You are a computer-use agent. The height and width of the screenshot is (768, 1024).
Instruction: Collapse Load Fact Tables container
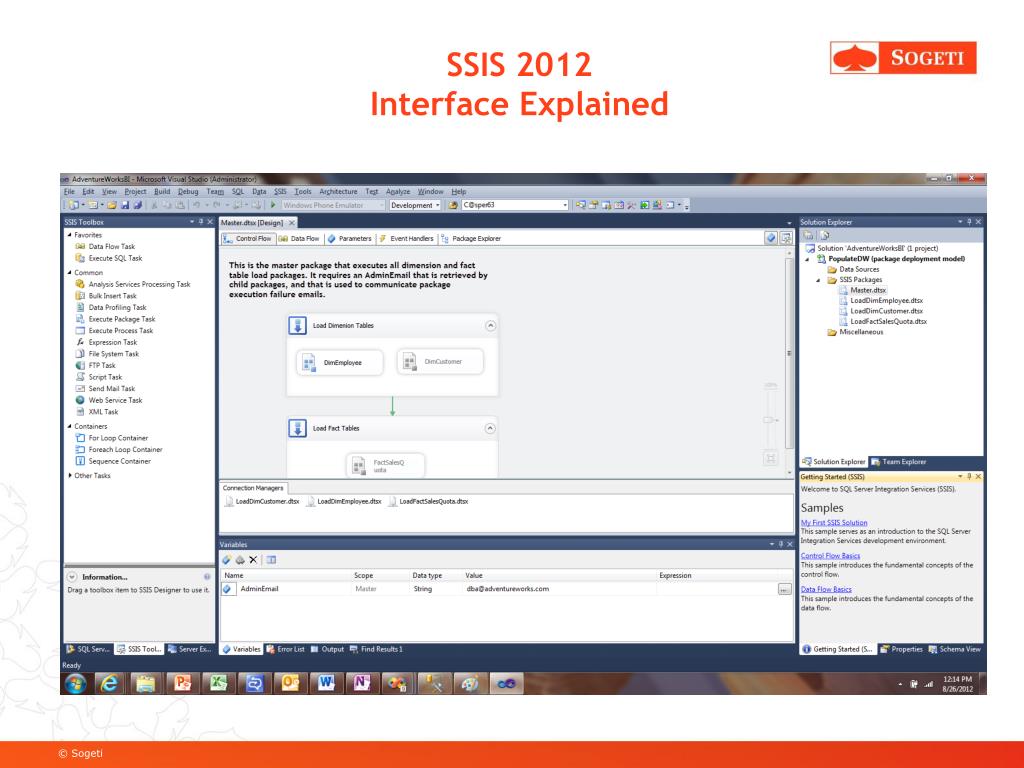click(490, 428)
